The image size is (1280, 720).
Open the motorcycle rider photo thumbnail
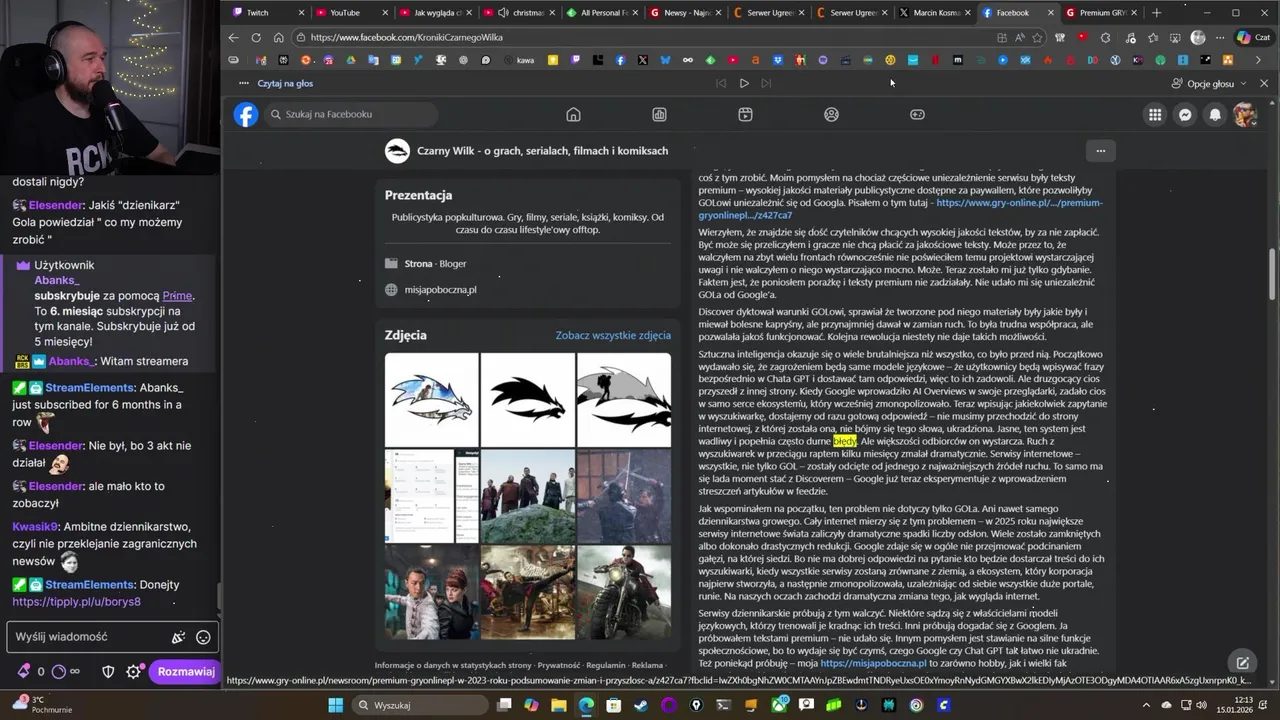point(623,592)
